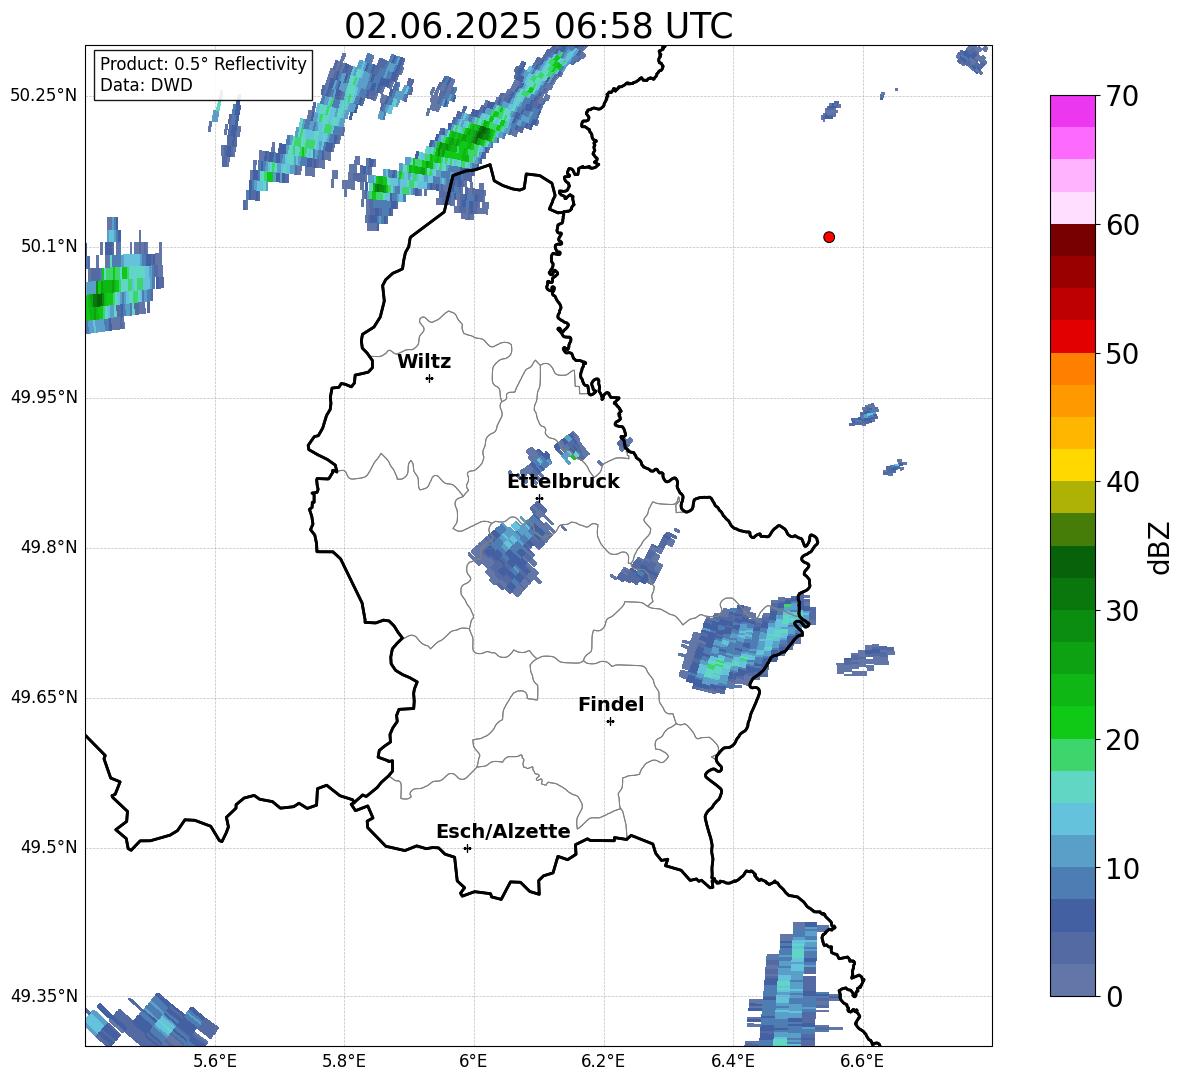Viewport: 1184px width, 1081px height.
Task: Click the 'Data: DWD' text
Action: click(146, 85)
